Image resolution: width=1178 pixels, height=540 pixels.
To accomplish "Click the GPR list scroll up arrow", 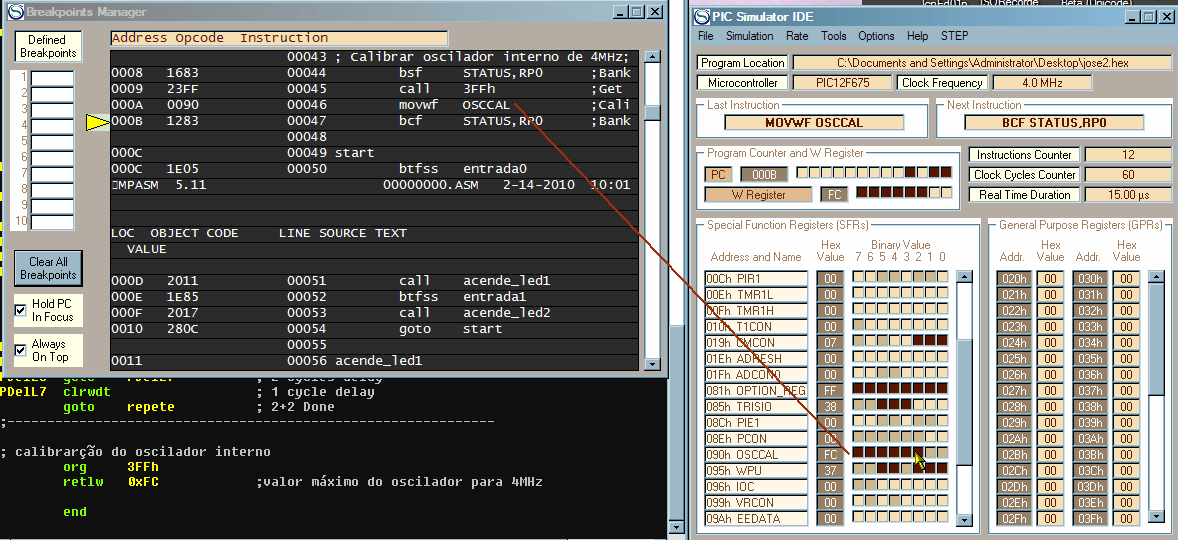I will 1157,277.
